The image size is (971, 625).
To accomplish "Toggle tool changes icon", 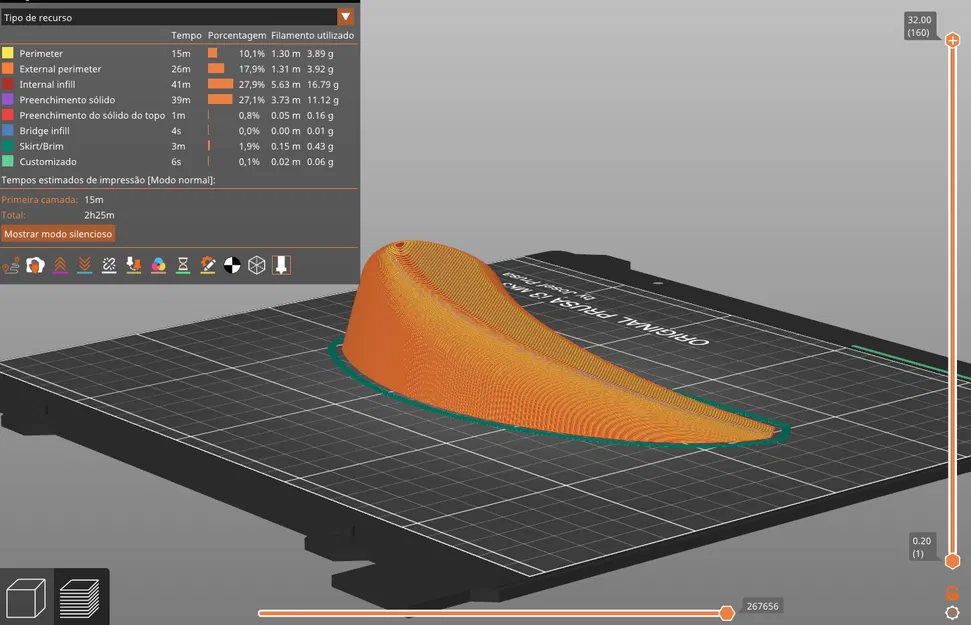I will click(x=134, y=266).
